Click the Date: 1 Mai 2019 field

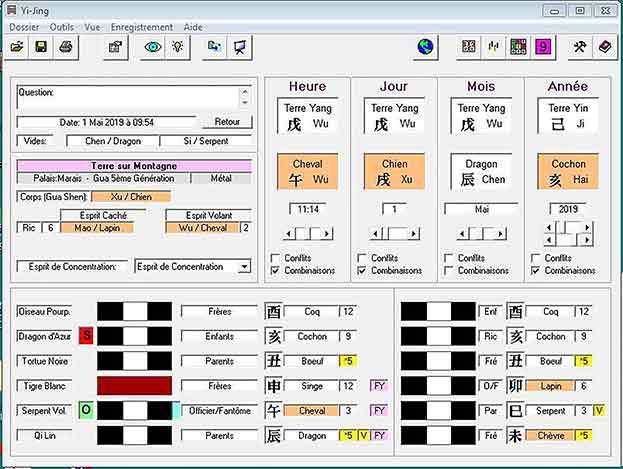[106, 122]
